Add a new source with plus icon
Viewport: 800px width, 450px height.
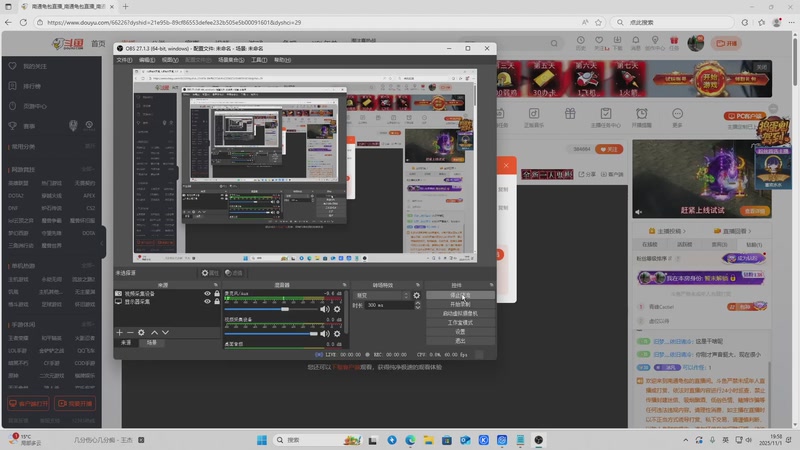pyautogui.click(x=119, y=333)
